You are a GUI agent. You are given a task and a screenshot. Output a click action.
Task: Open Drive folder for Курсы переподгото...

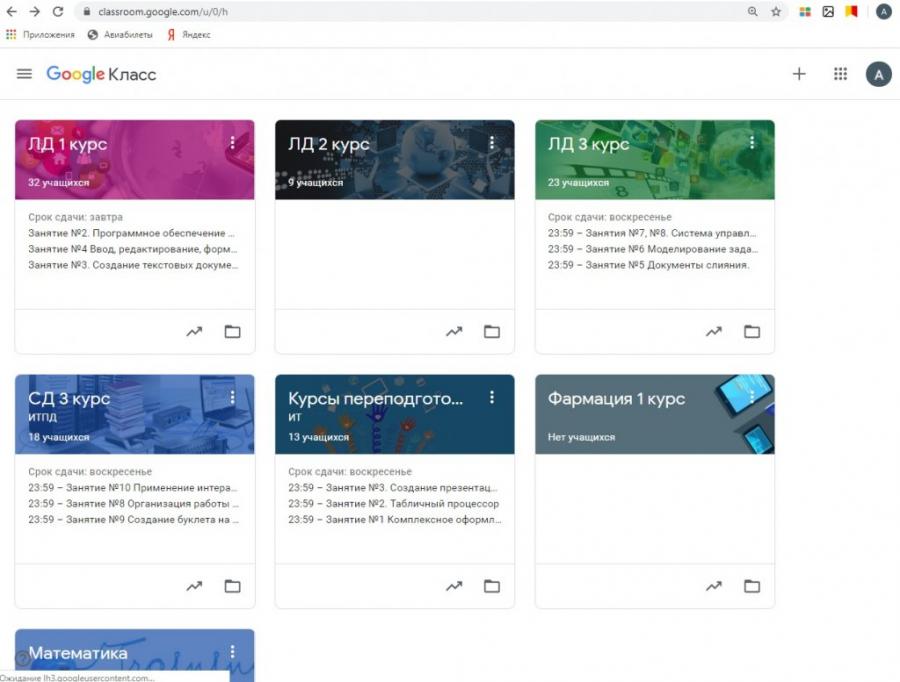[x=492, y=586]
